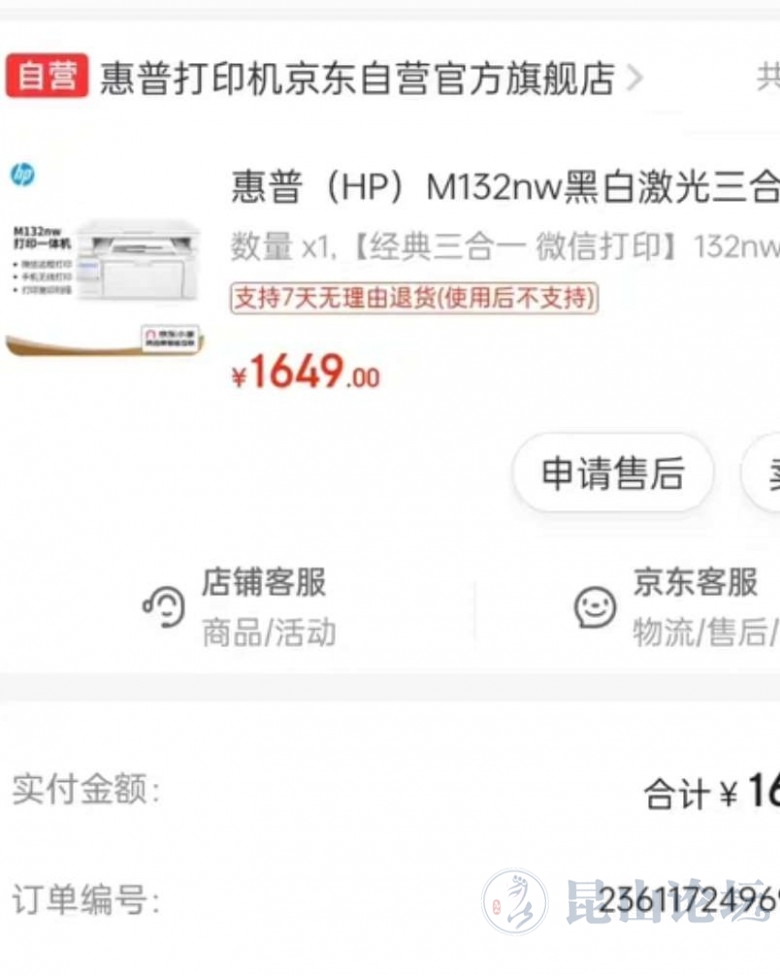Open the 惠普（HP）M132nw product title
Image resolution: width=780 pixels, height=976 pixels.
coord(505,187)
